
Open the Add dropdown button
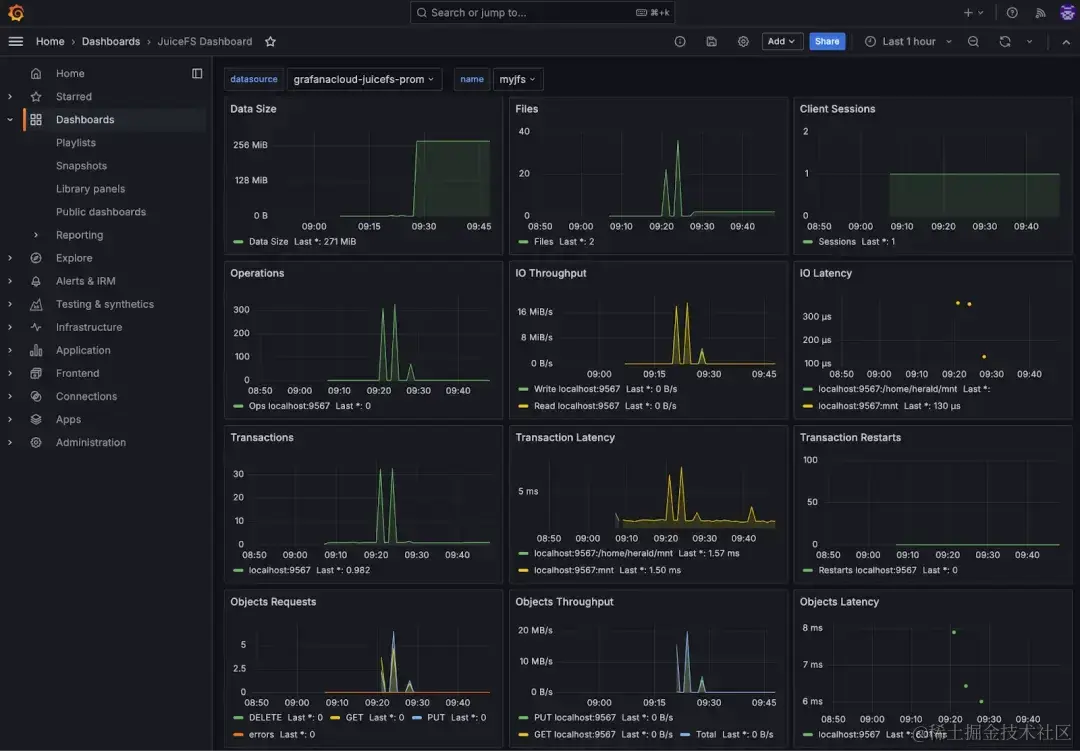tap(782, 41)
